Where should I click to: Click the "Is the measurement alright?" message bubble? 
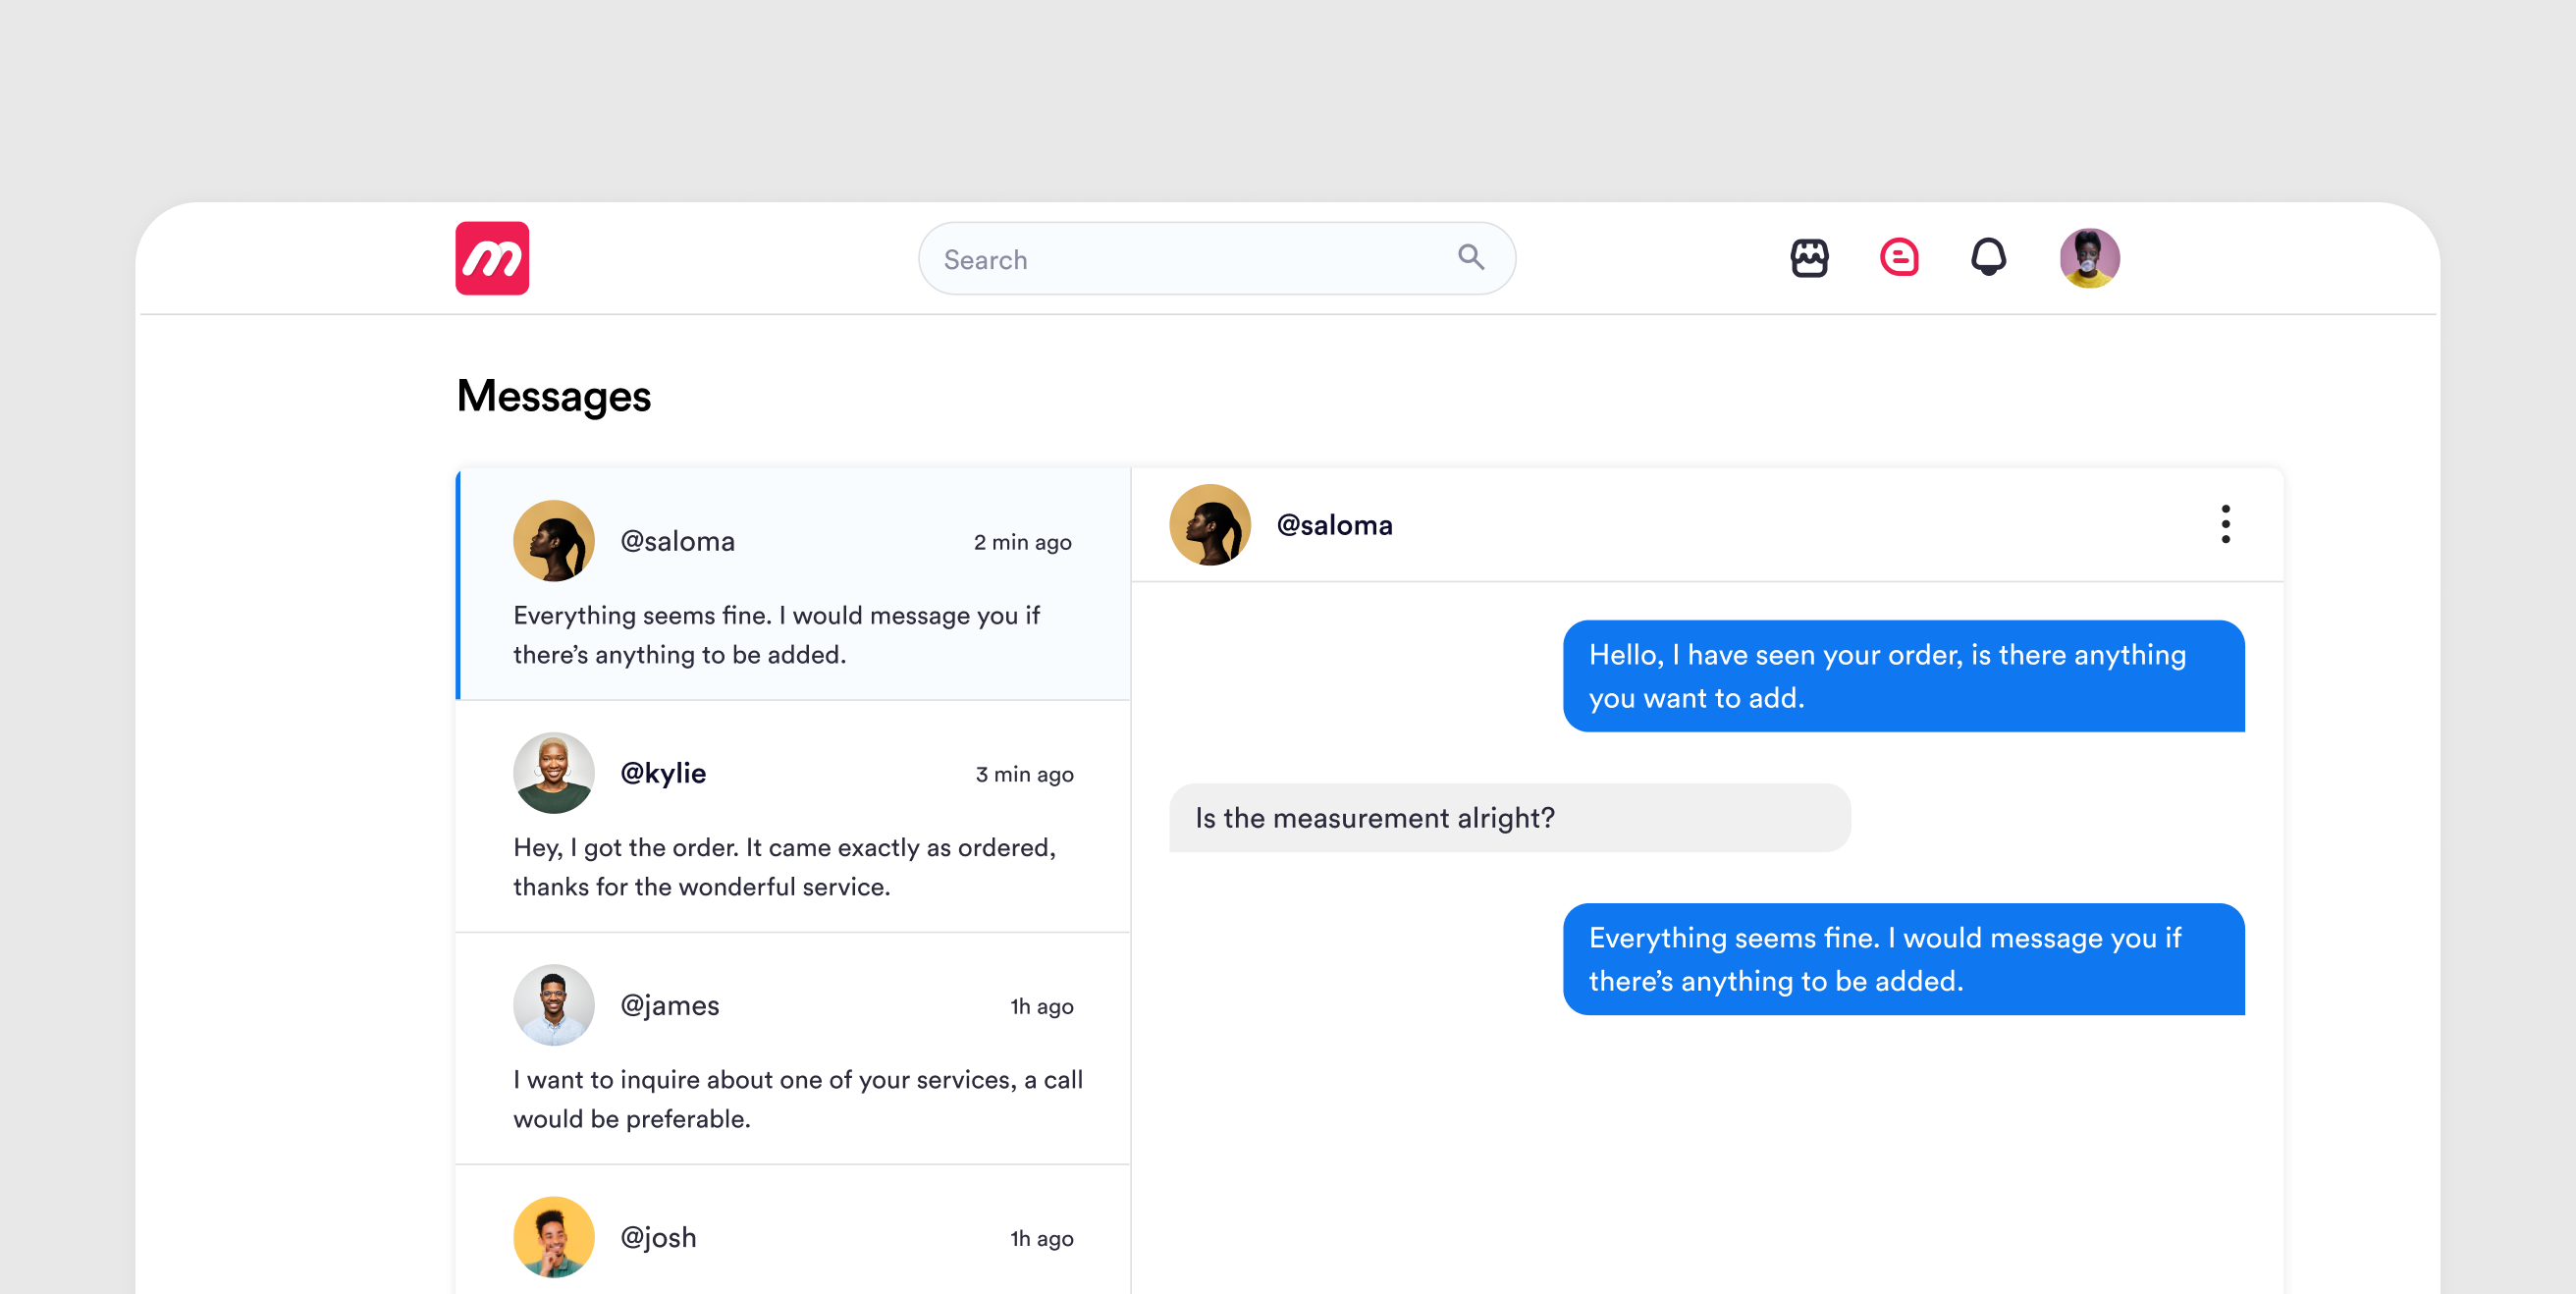pyautogui.click(x=1509, y=818)
